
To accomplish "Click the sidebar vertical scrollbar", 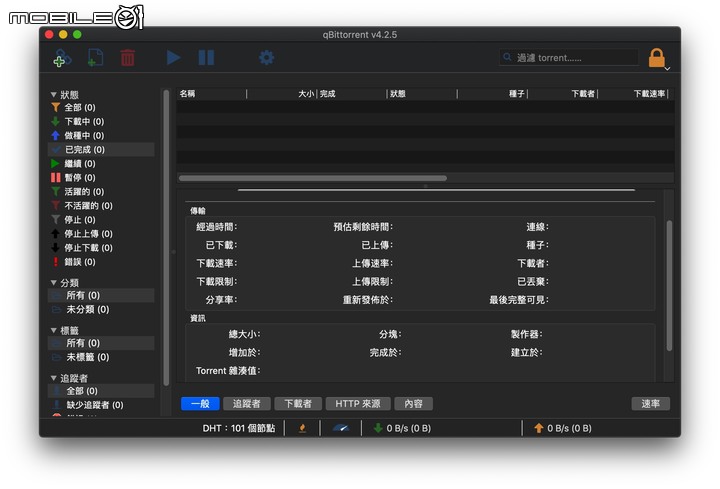I will tap(166, 238).
